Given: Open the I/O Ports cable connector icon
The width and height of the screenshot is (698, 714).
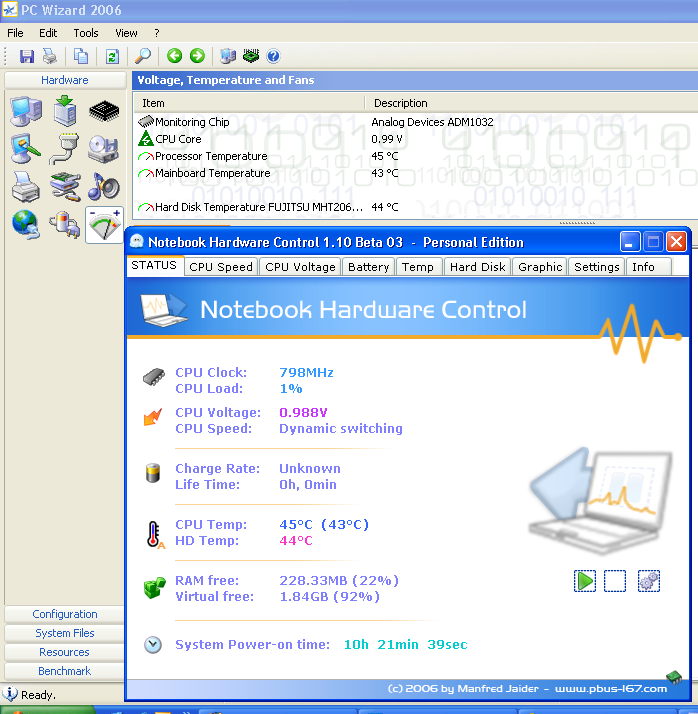Looking at the screenshot, I should click(65, 148).
